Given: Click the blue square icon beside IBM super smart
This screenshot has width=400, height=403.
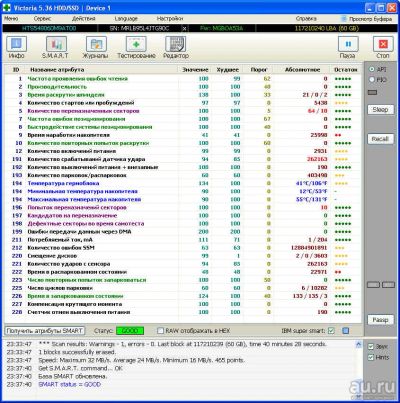Looking at the screenshot, I should tap(345, 331).
